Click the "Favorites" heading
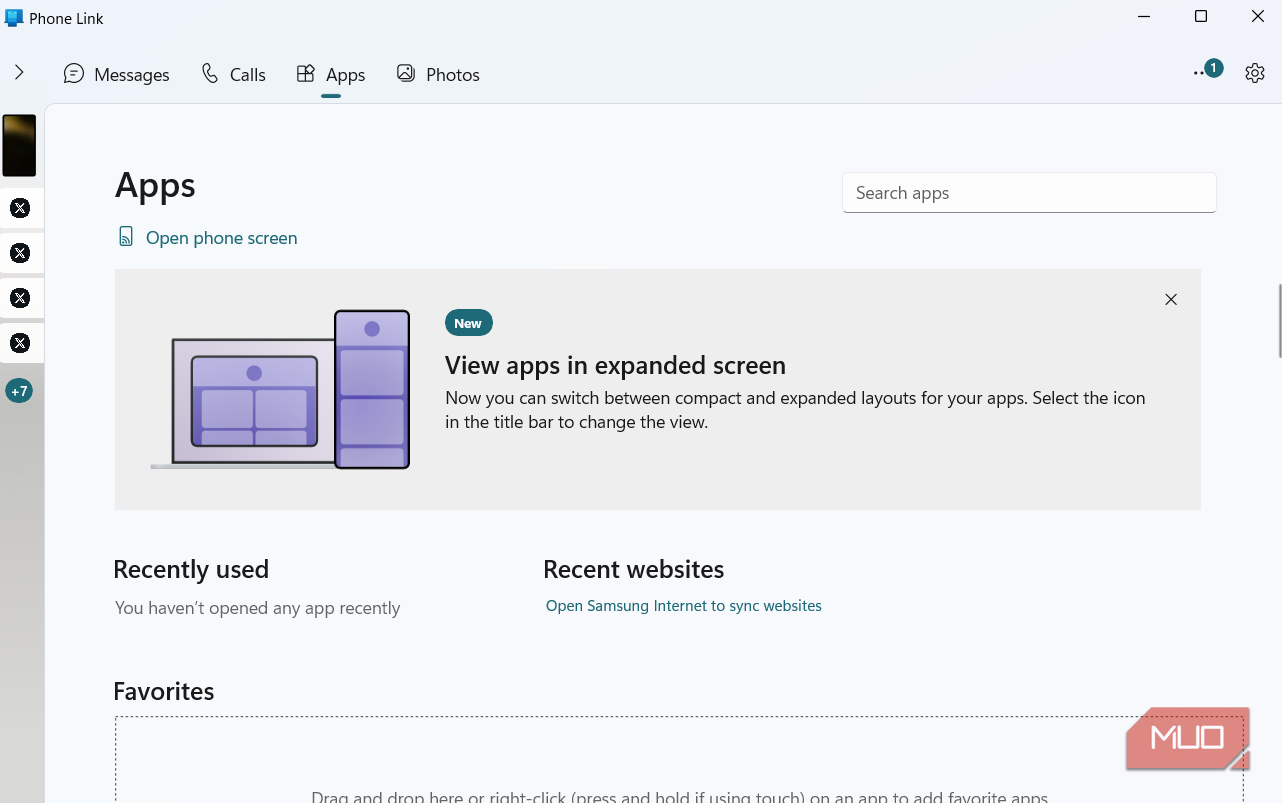Viewport: 1282px width, 803px height. (x=164, y=691)
